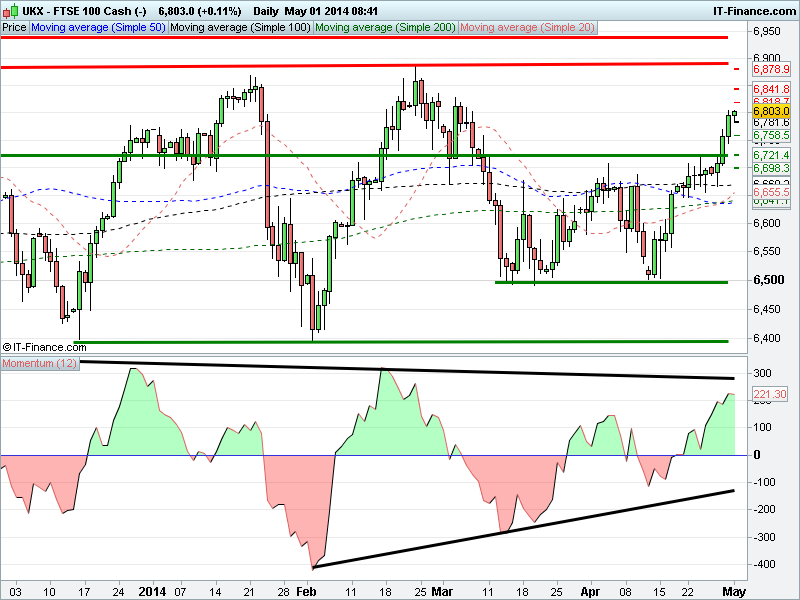Click the pink 6,655.5 price label
Image resolution: width=800 pixels, height=600 pixels.
point(771,191)
